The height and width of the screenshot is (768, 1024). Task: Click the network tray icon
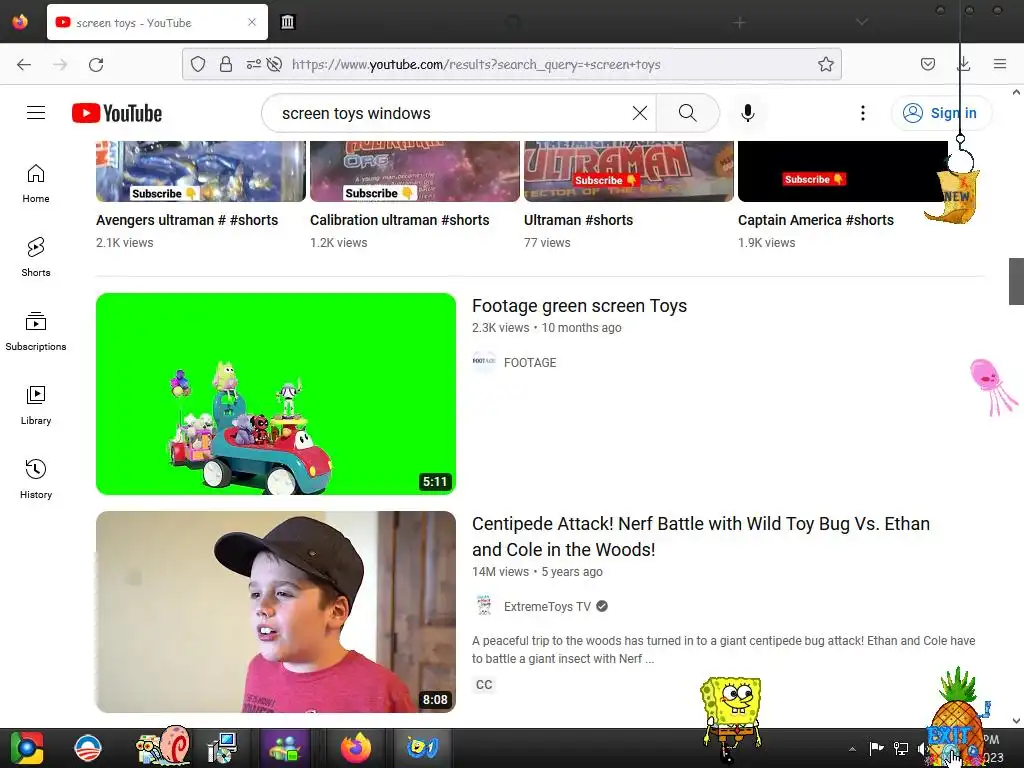tap(901, 748)
